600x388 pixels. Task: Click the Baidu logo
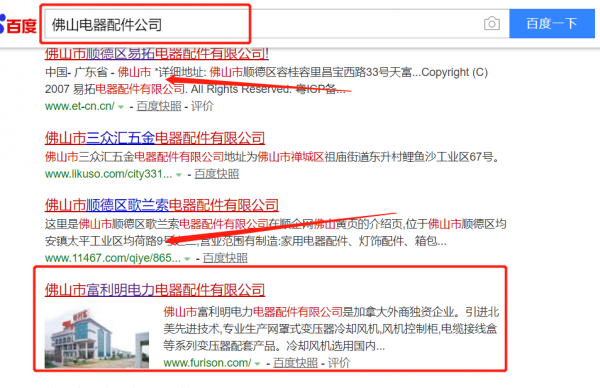coord(18,24)
